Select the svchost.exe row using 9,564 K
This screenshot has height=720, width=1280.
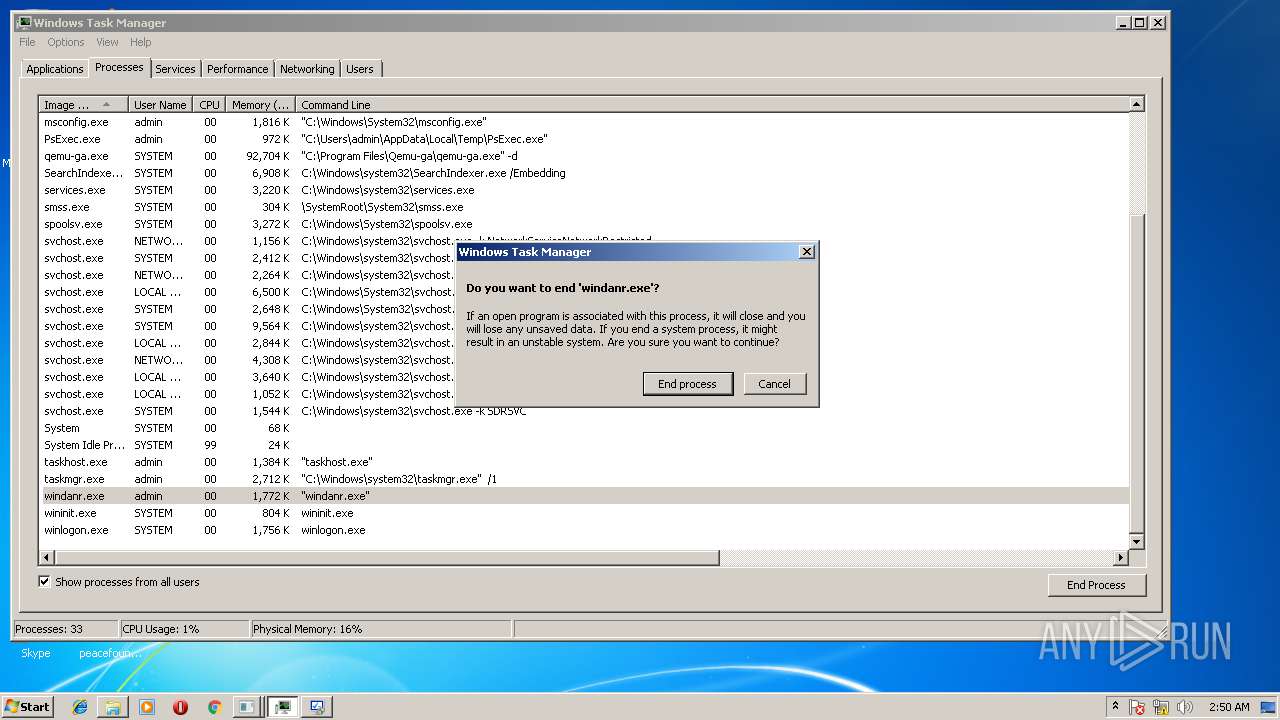coord(584,326)
